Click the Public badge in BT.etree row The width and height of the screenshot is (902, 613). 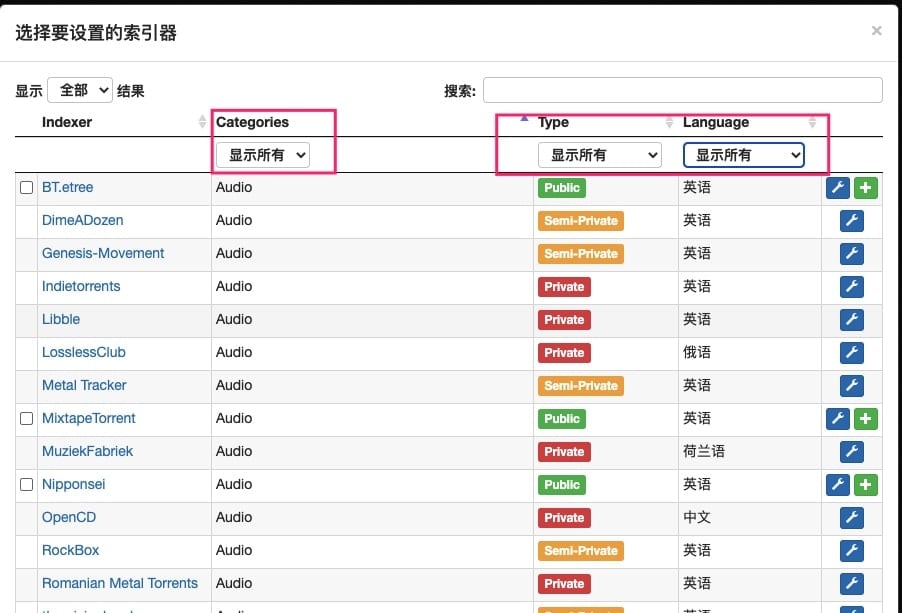pos(562,188)
